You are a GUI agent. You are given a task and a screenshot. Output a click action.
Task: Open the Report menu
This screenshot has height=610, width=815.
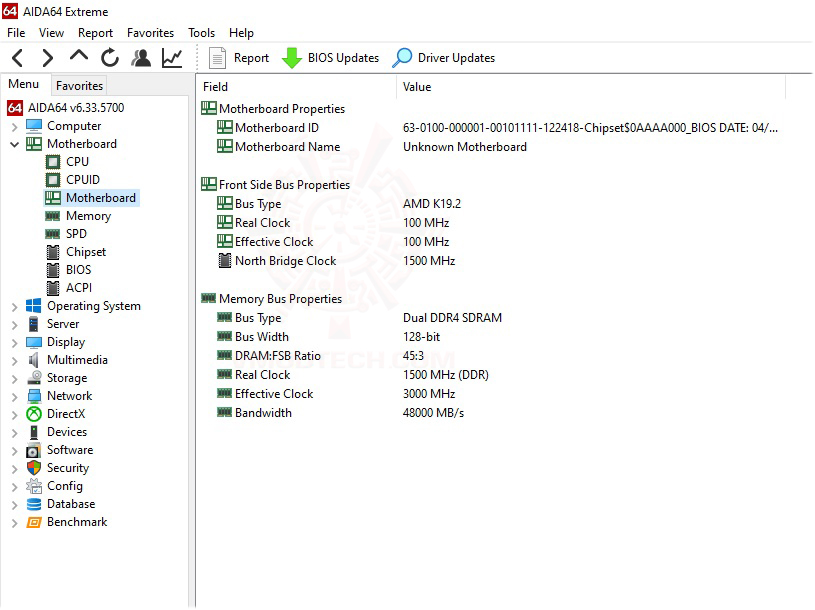pyautogui.click(x=95, y=33)
